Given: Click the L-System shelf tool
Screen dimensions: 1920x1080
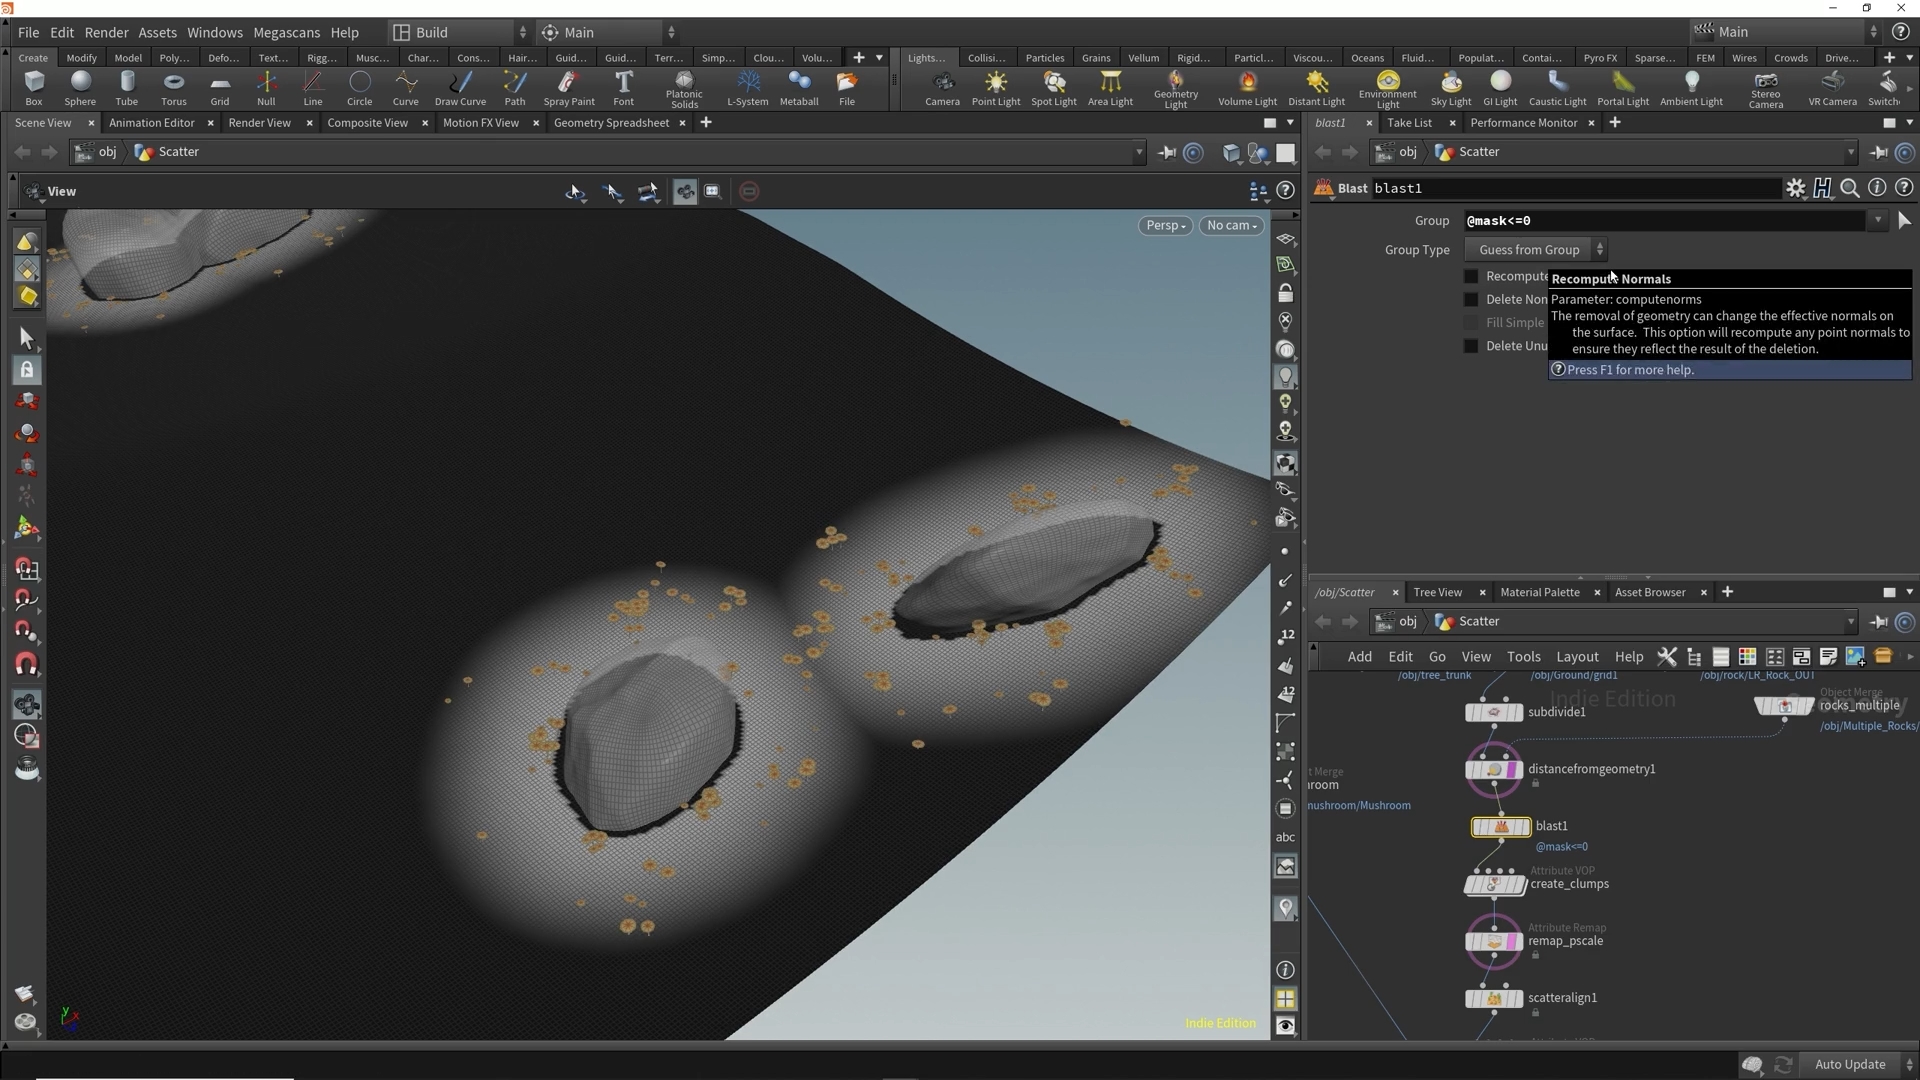Looking at the screenshot, I should click(x=747, y=87).
